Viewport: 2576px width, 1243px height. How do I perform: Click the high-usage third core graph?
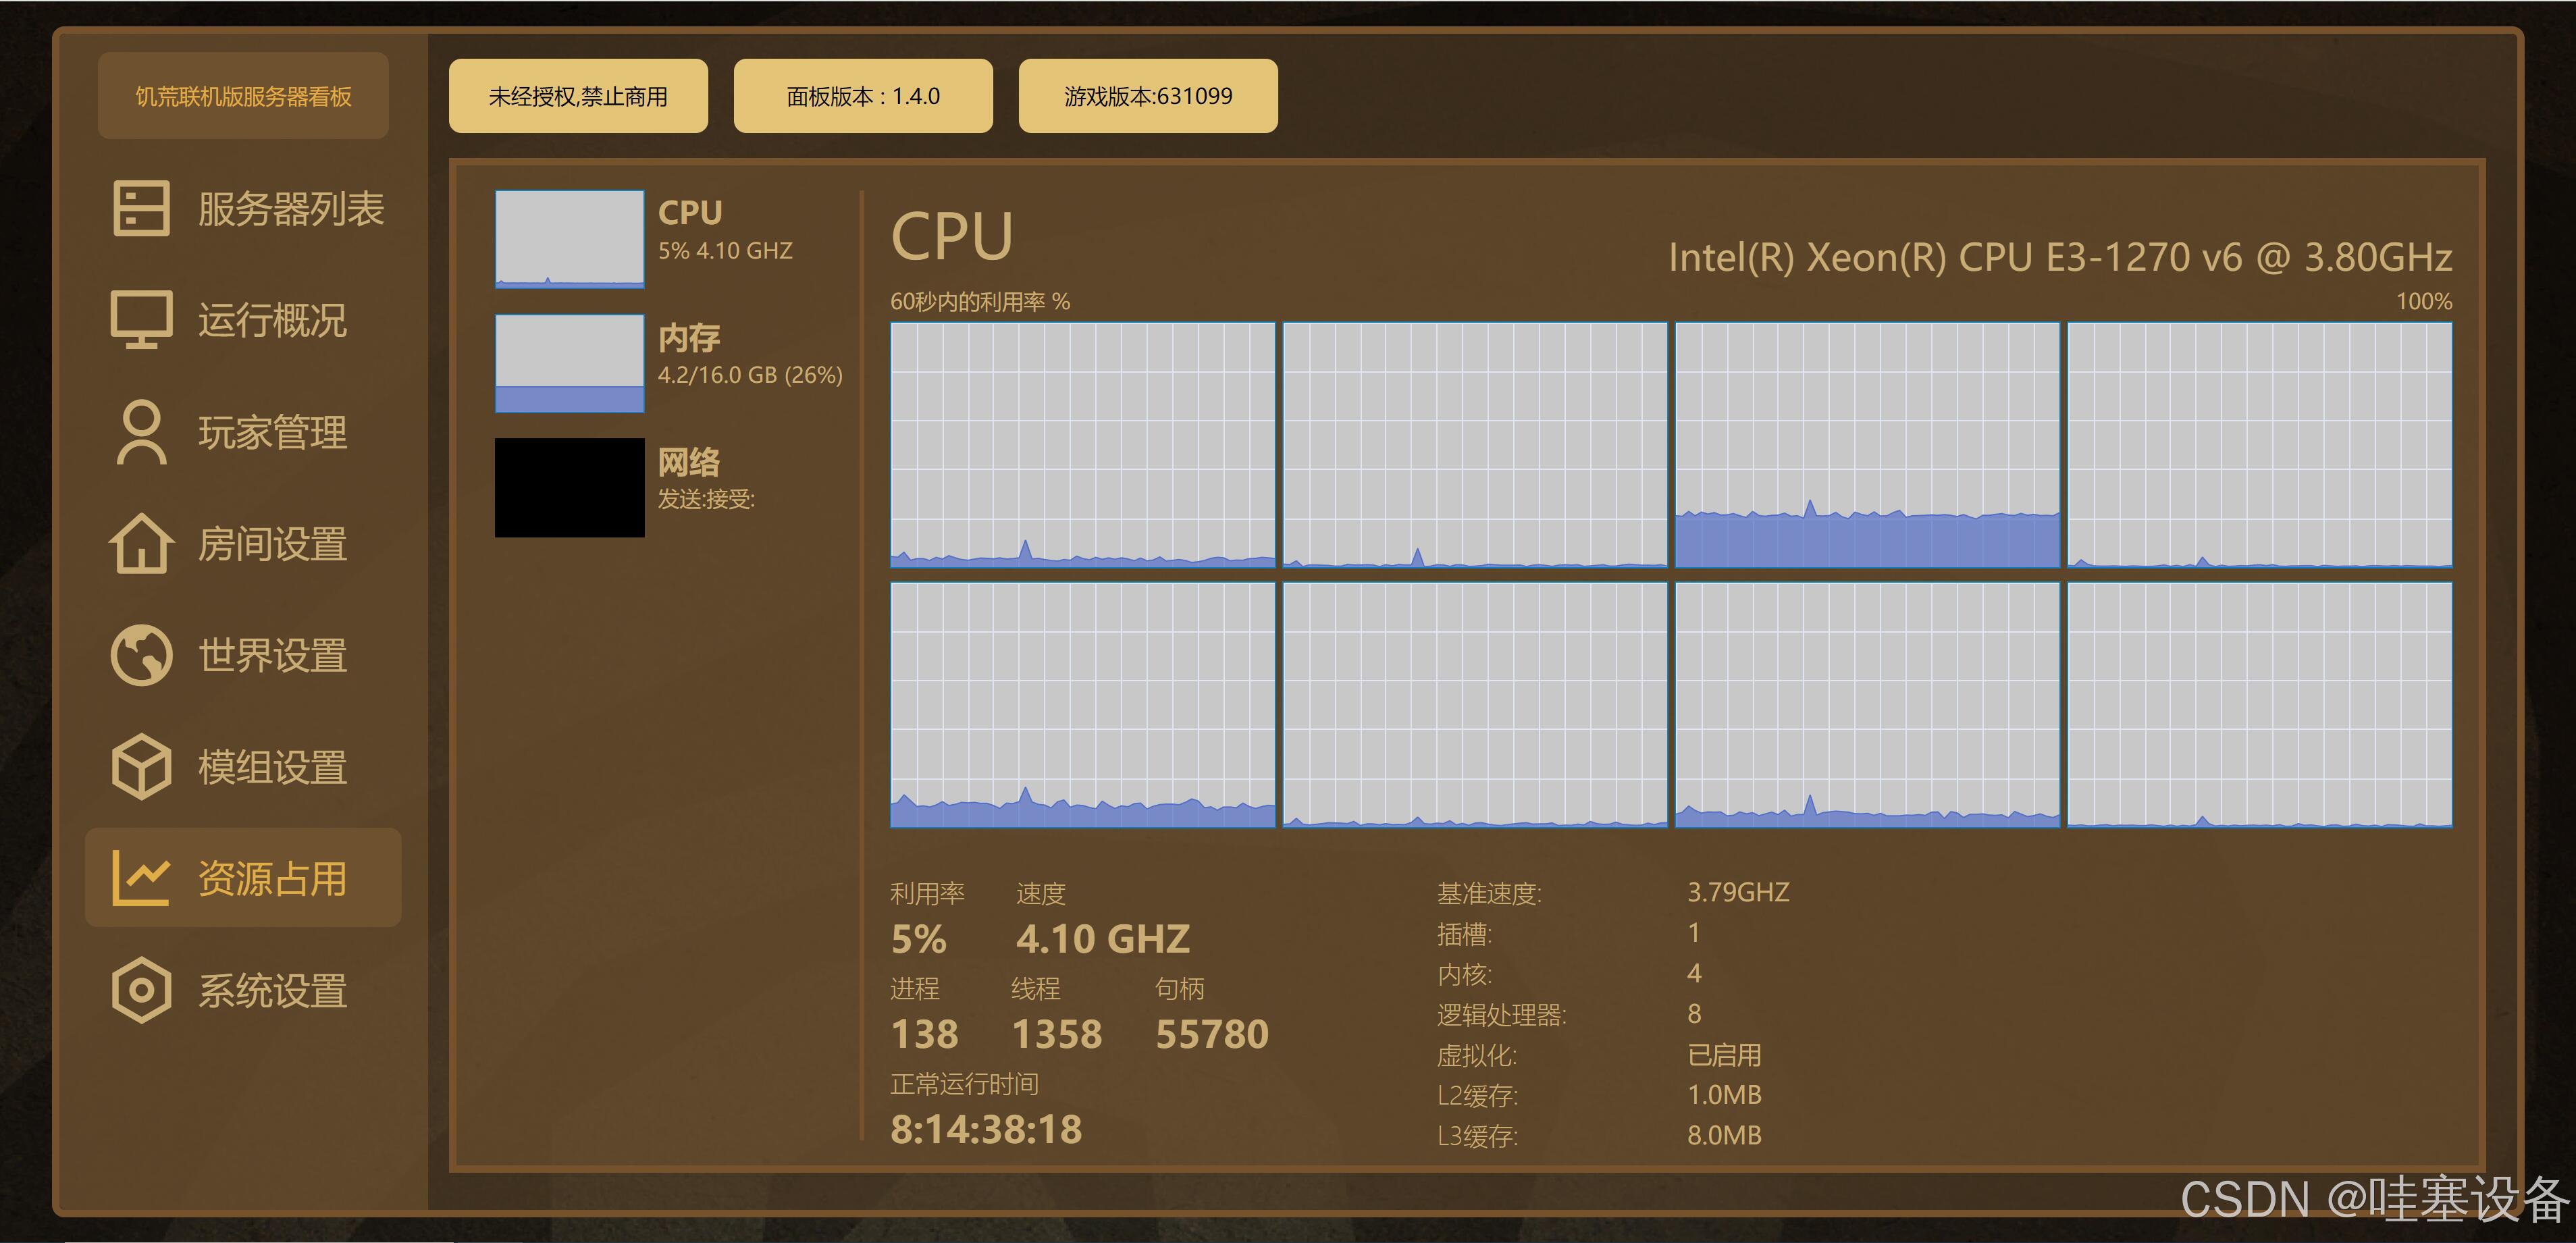[1867, 445]
